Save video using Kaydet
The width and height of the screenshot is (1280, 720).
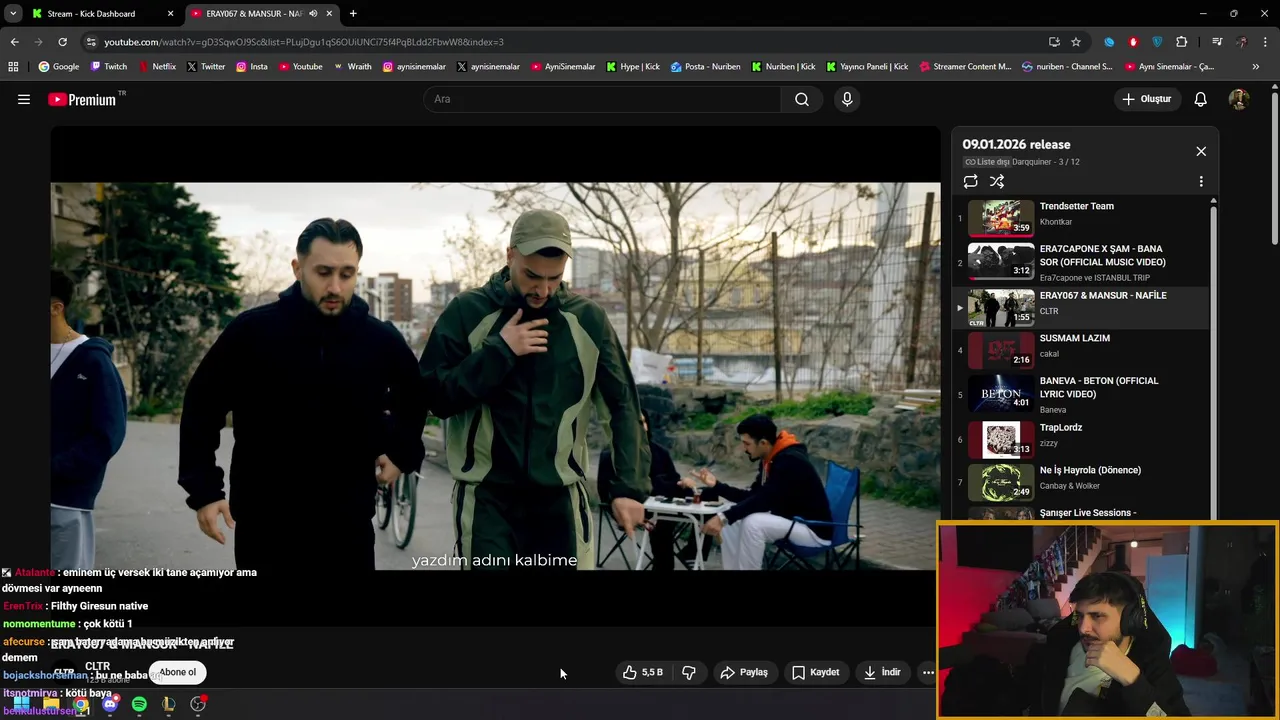click(x=816, y=672)
